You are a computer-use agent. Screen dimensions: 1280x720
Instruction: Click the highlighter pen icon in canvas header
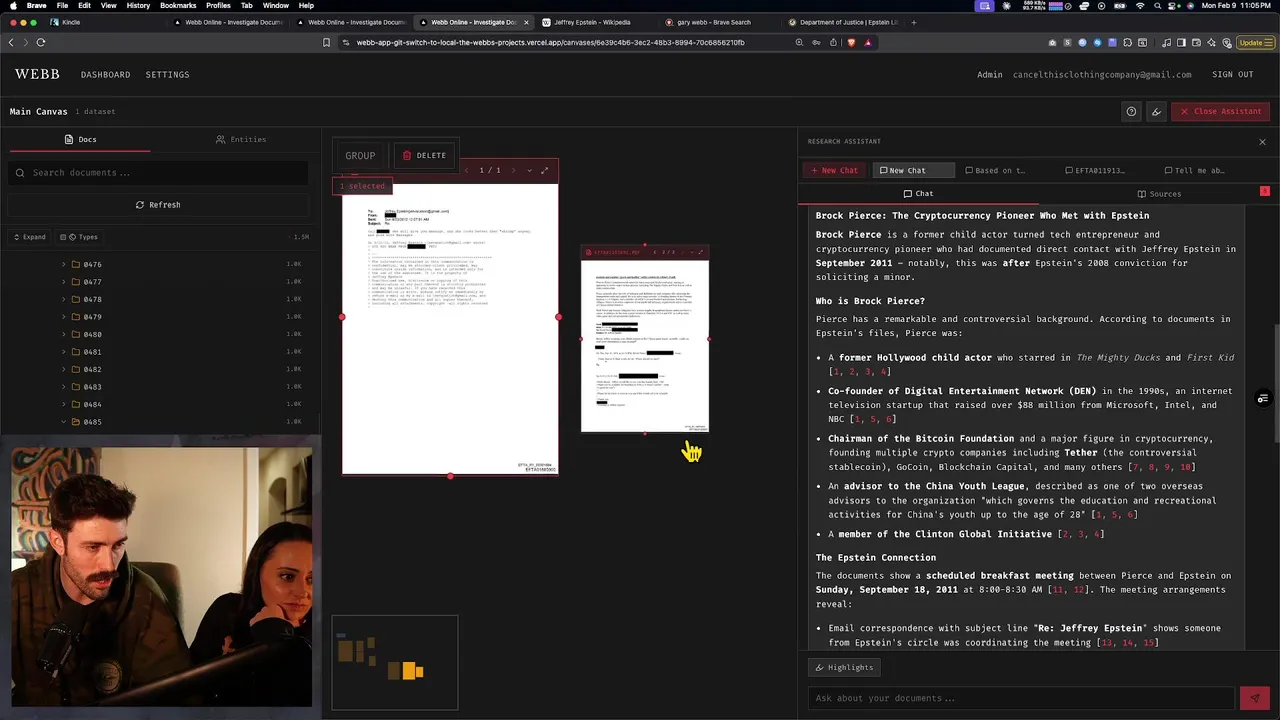pyautogui.click(x=1156, y=111)
